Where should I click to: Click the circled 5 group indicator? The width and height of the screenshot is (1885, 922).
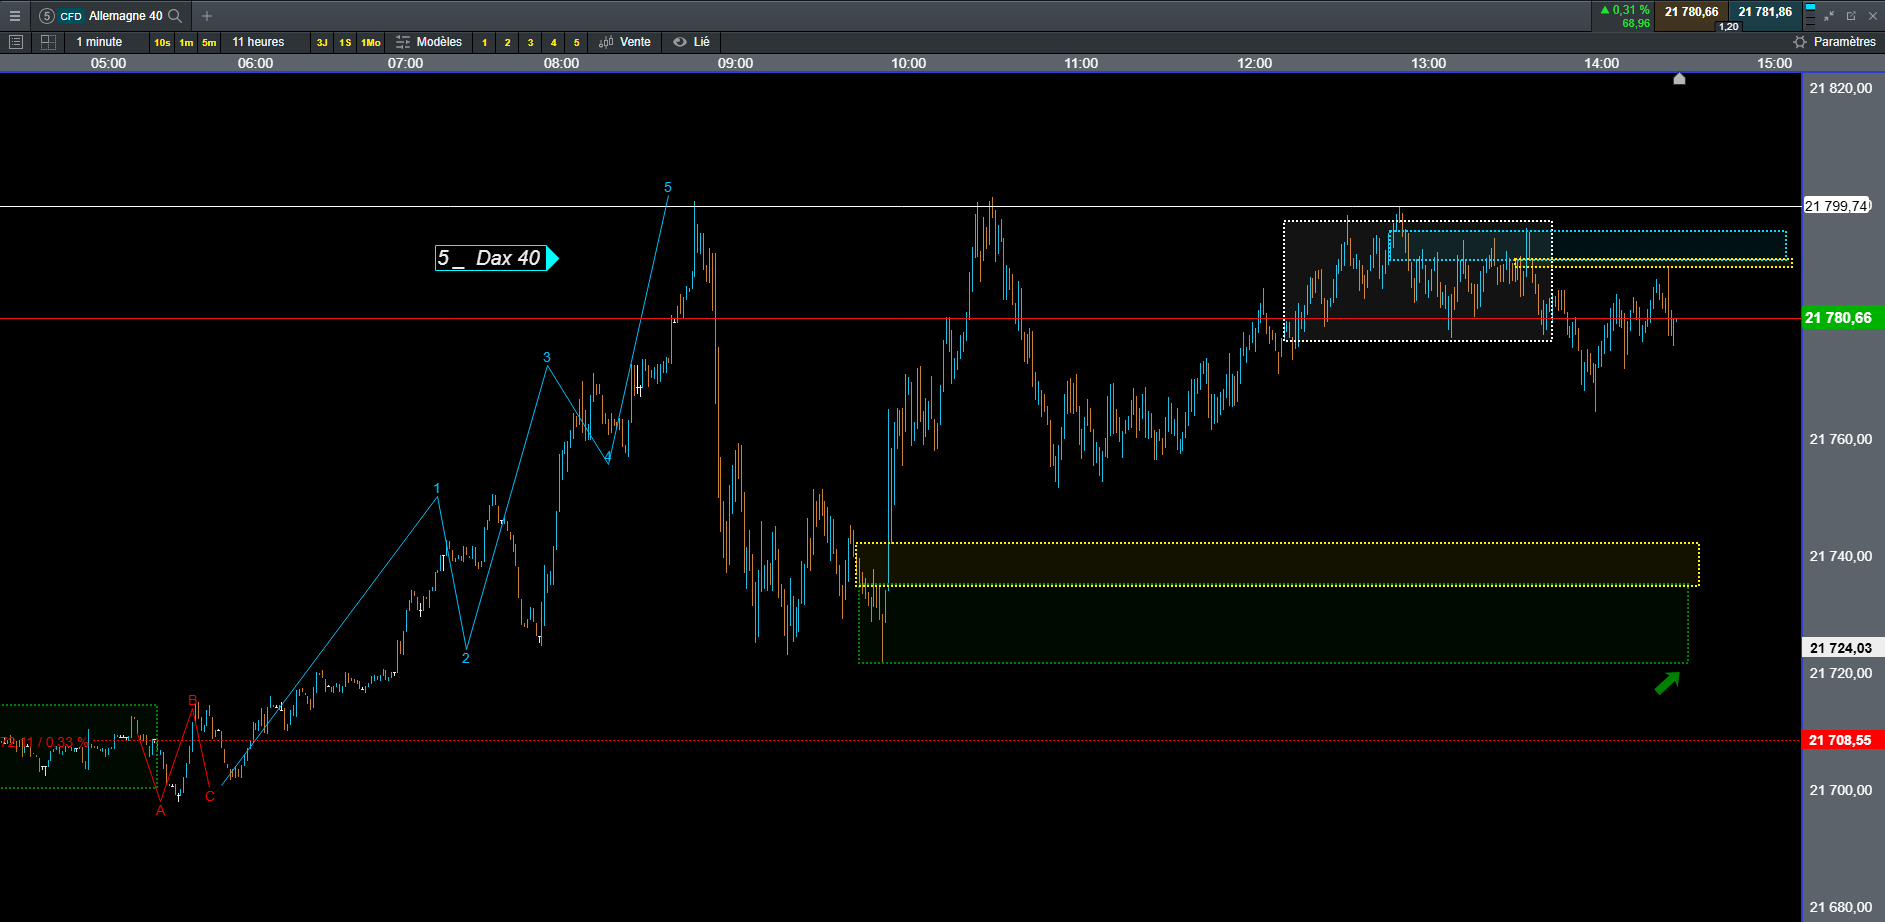[x=47, y=16]
